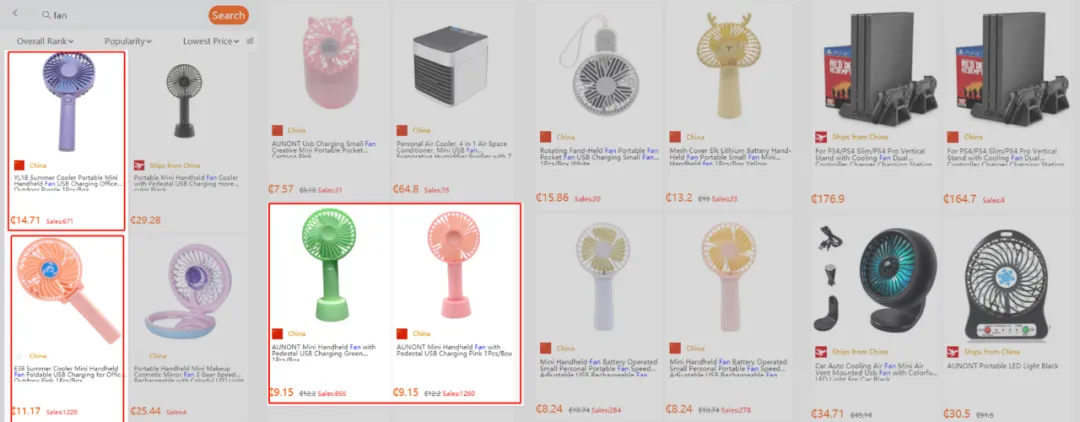The width and height of the screenshot is (1080, 422).
Task: Click Ships from China icon for AUNONT LED Light
Action: click(x=953, y=352)
